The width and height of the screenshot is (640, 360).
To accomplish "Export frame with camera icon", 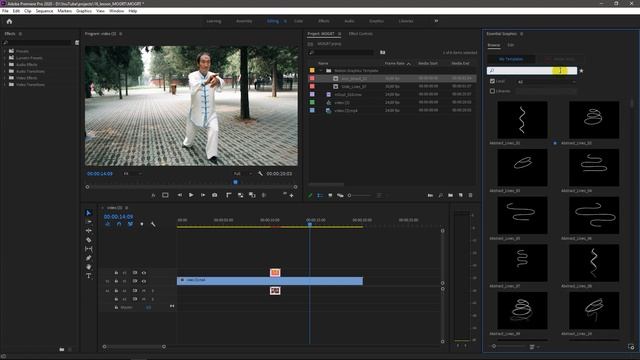I will 214,196.
